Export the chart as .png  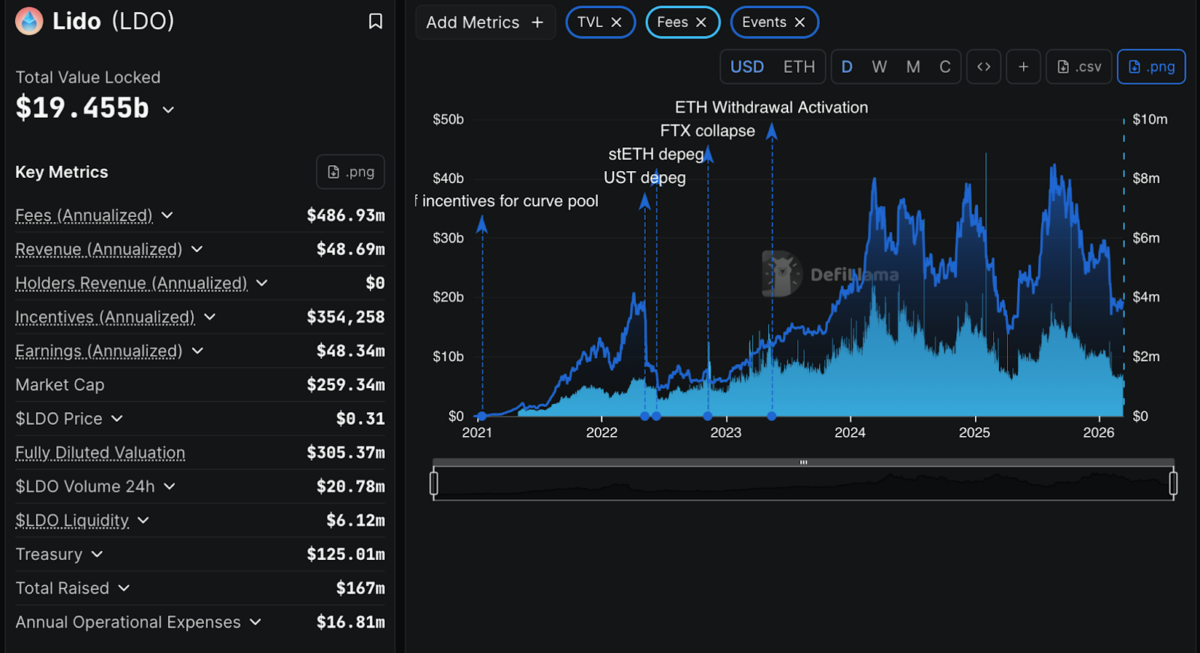1151,67
